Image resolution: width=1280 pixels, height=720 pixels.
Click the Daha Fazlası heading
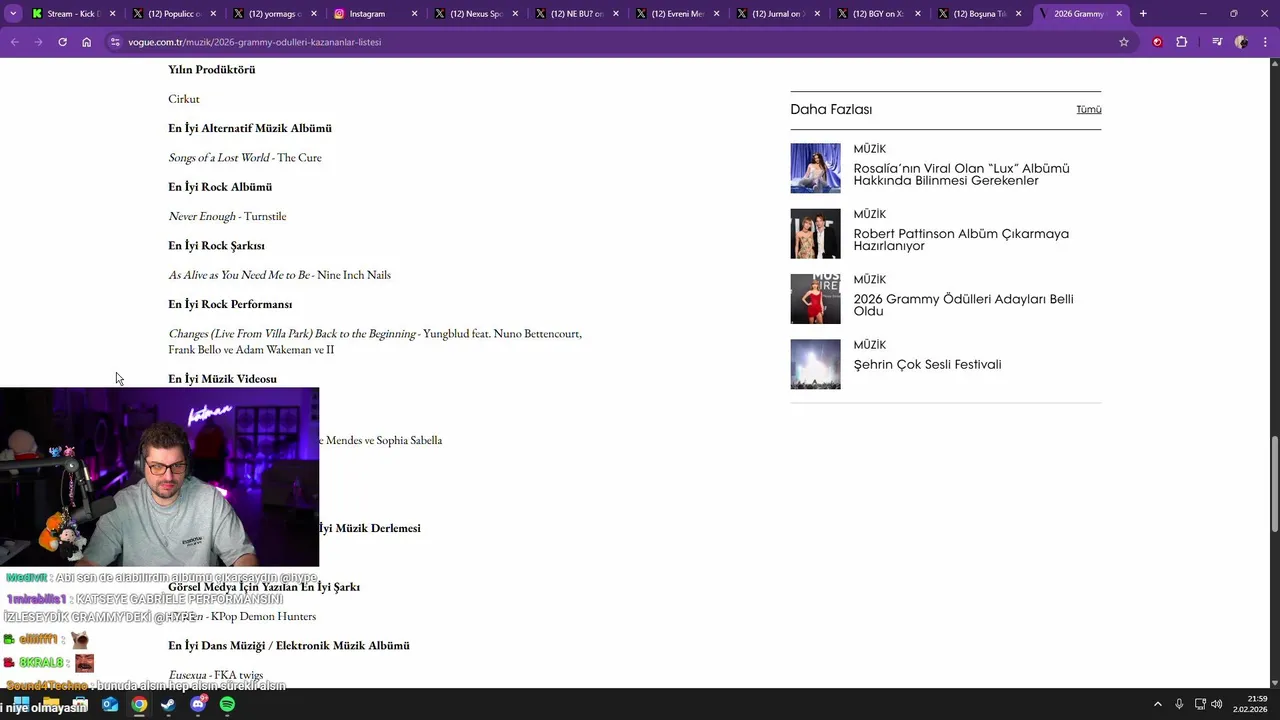click(x=831, y=110)
